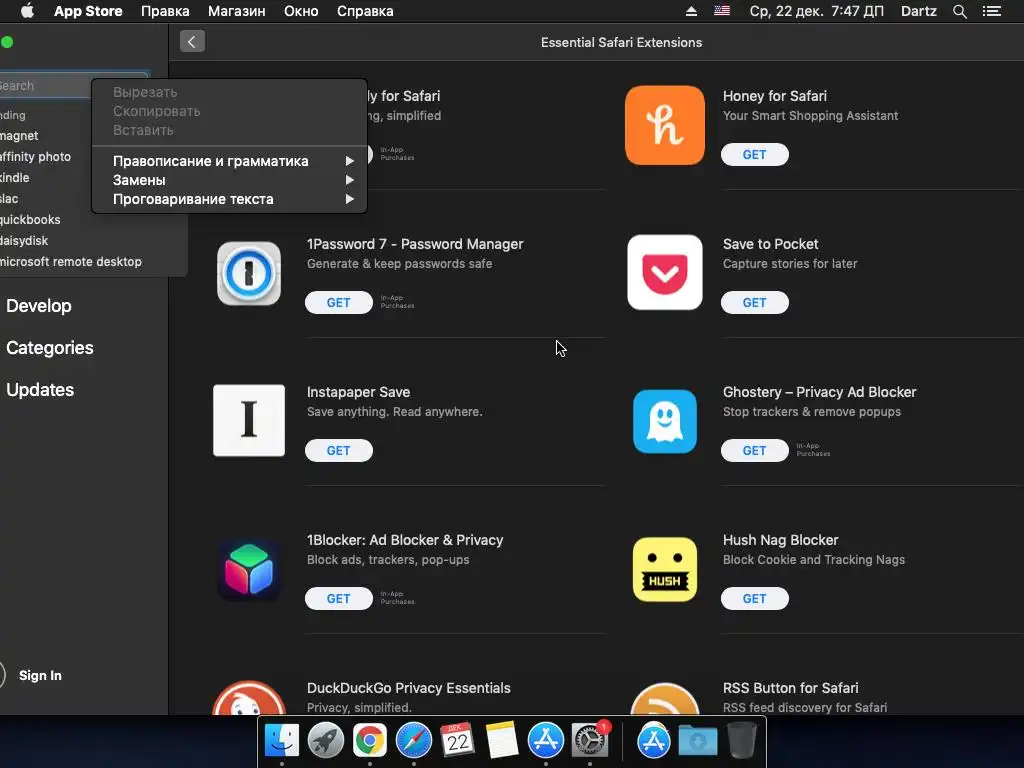This screenshot has height=768, width=1024.
Task: Expand the Замены submenu
Action: coord(230,180)
